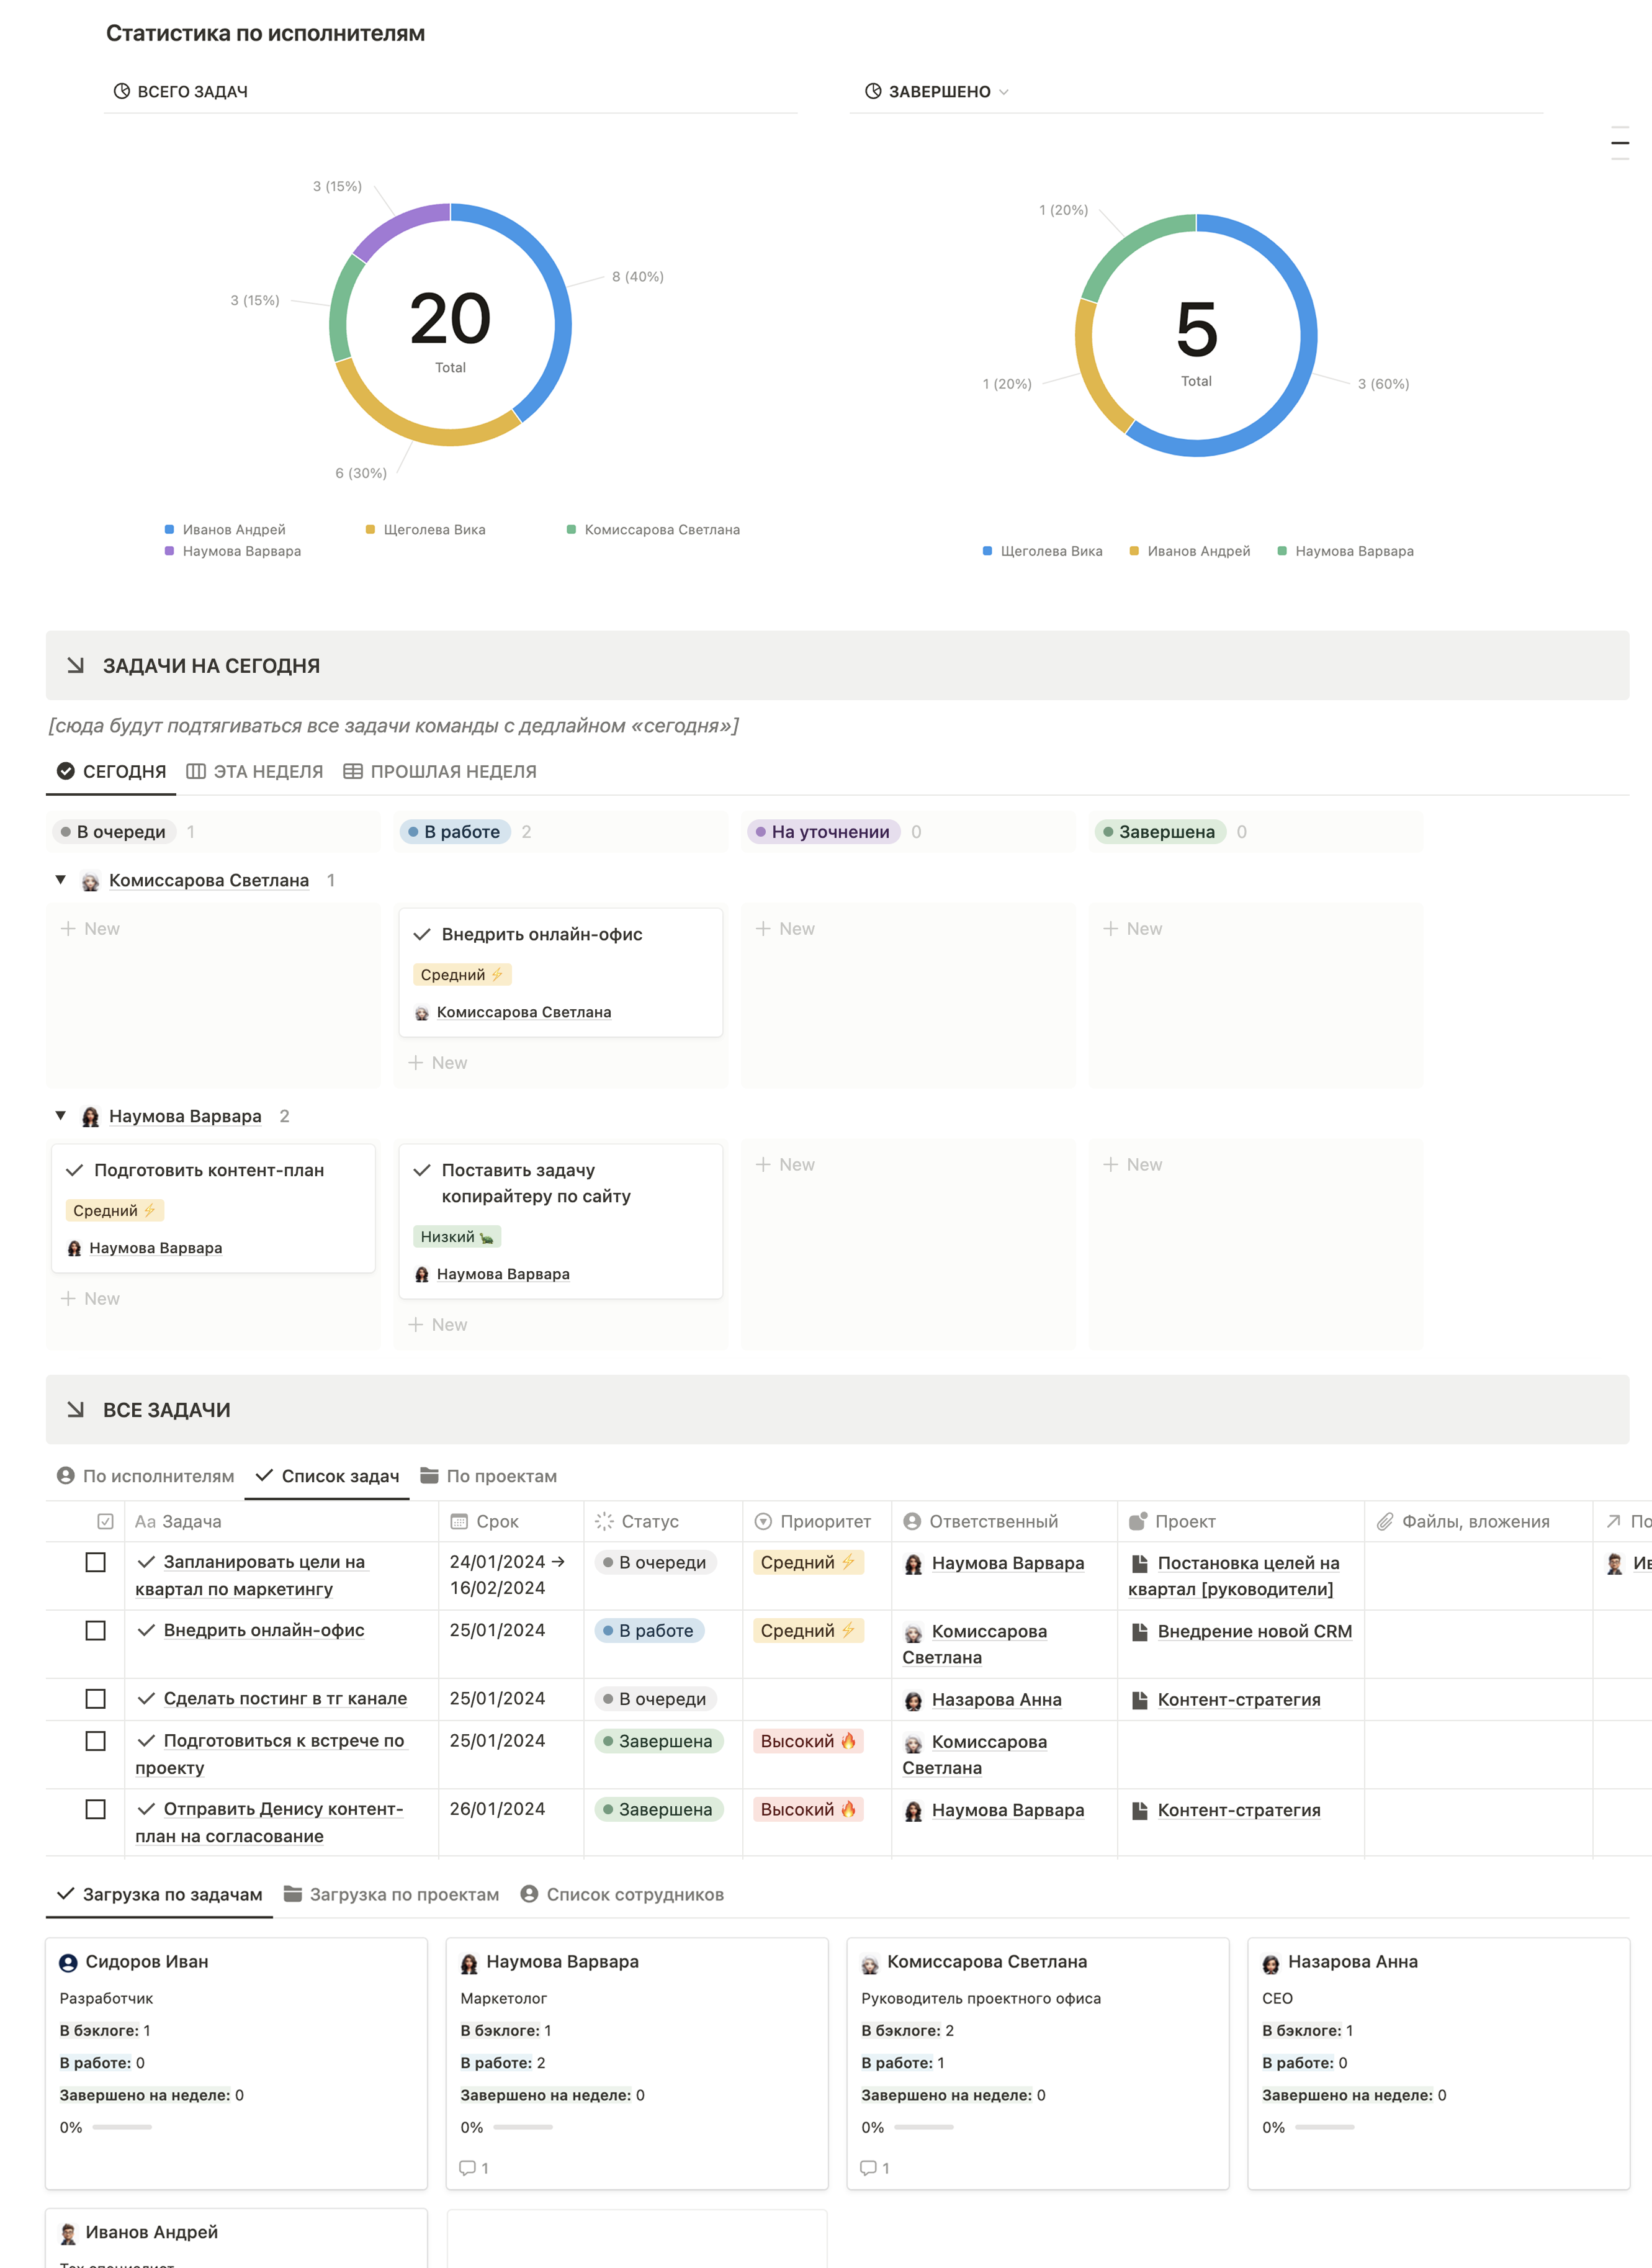Switch to the ЭТА НЕДЕЛЯ tab
The height and width of the screenshot is (2268, 1652).
(255, 771)
